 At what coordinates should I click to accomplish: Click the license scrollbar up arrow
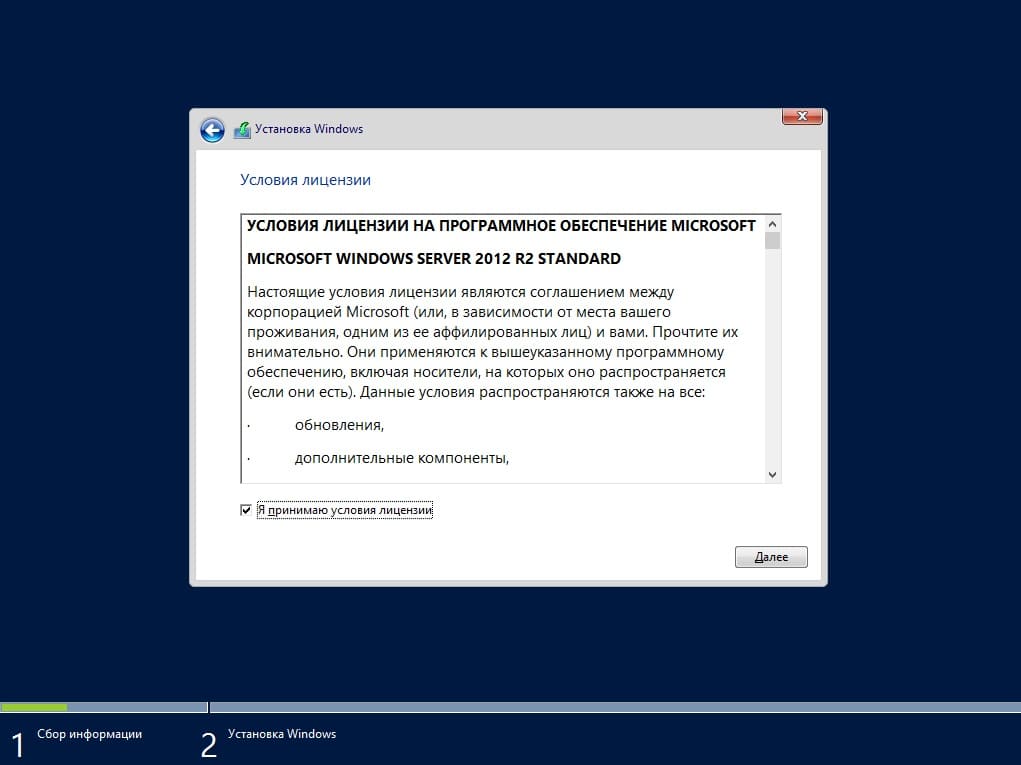772,224
